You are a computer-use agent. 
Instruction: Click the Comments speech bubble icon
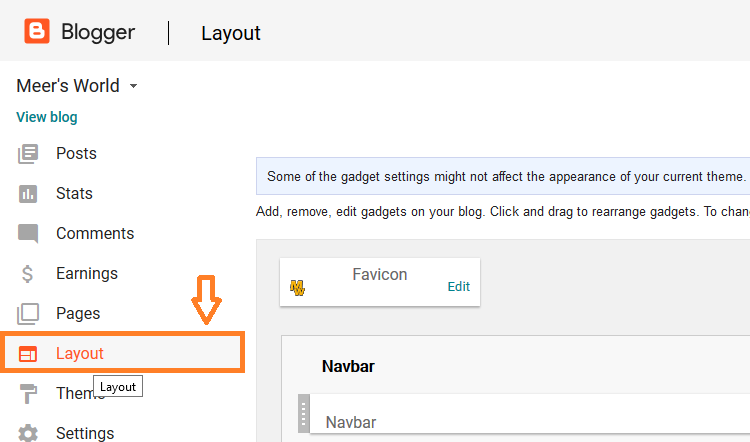pyautogui.click(x=28, y=233)
